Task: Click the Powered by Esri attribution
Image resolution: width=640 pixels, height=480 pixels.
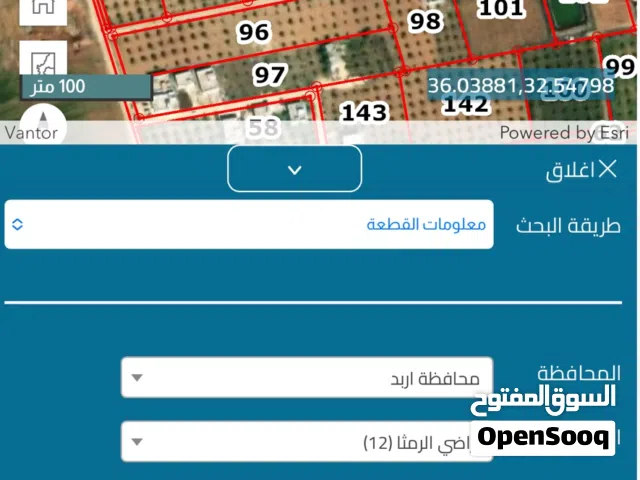Action: (x=564, y=133)
